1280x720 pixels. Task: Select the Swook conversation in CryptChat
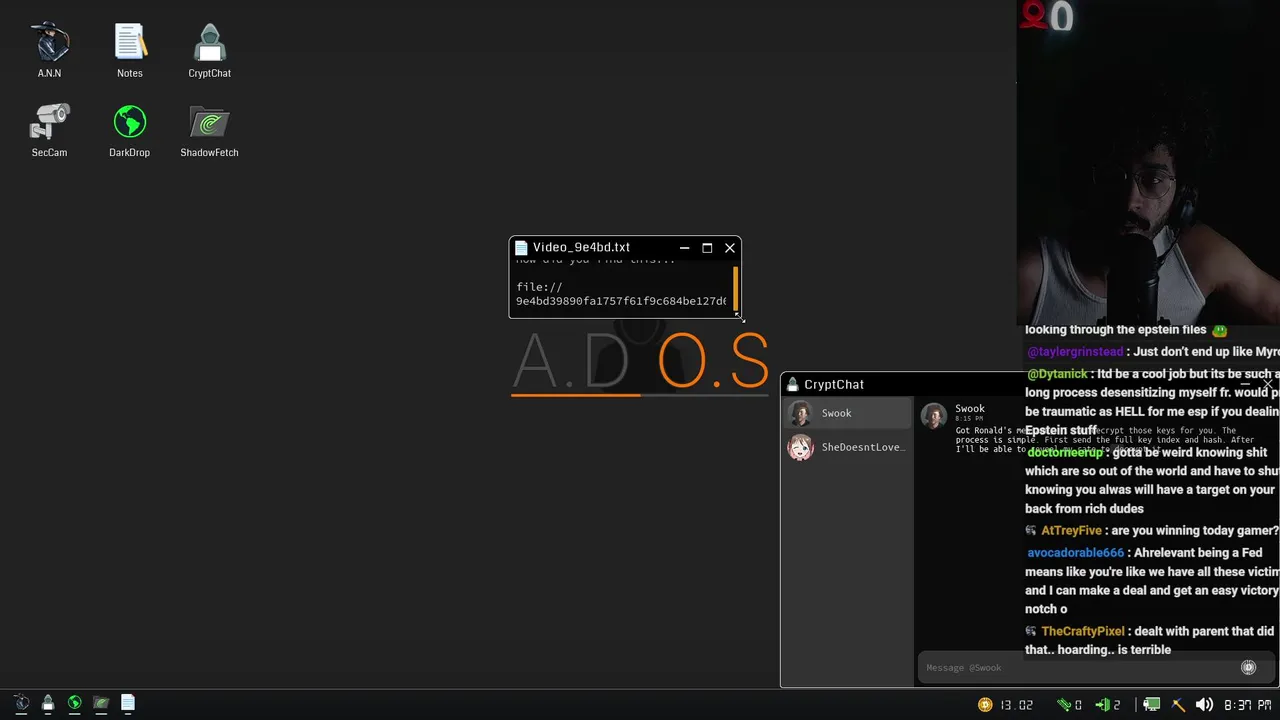(847, 413)
